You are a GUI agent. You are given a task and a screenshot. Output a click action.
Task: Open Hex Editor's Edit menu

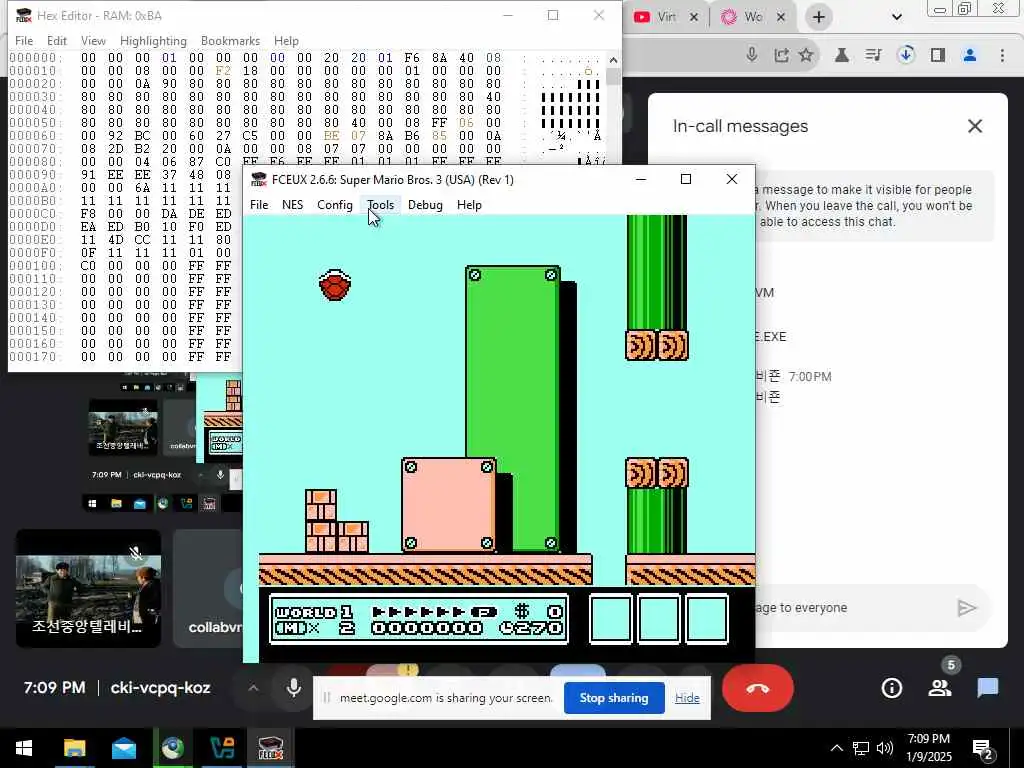tap(57, 40)
